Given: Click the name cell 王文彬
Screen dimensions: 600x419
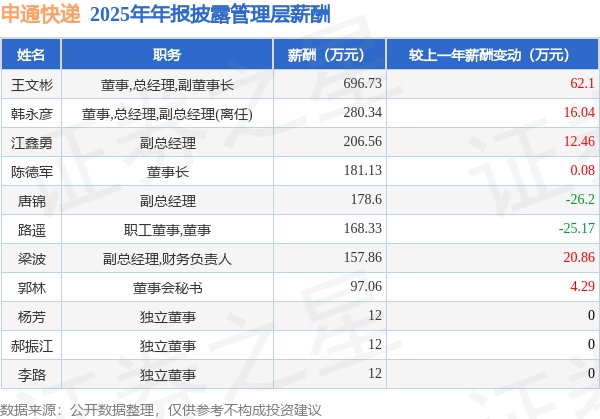Looking at the screenshot, I should tap(32, 85).
